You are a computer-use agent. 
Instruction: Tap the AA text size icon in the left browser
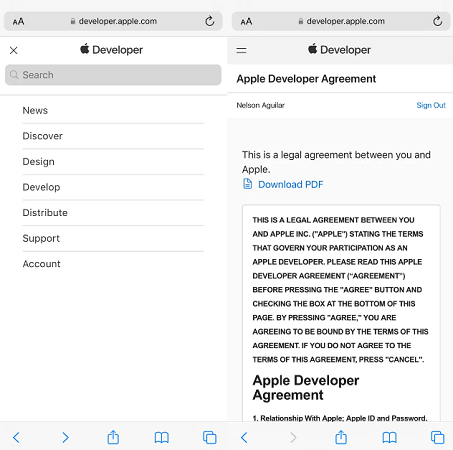pos(18,22)
